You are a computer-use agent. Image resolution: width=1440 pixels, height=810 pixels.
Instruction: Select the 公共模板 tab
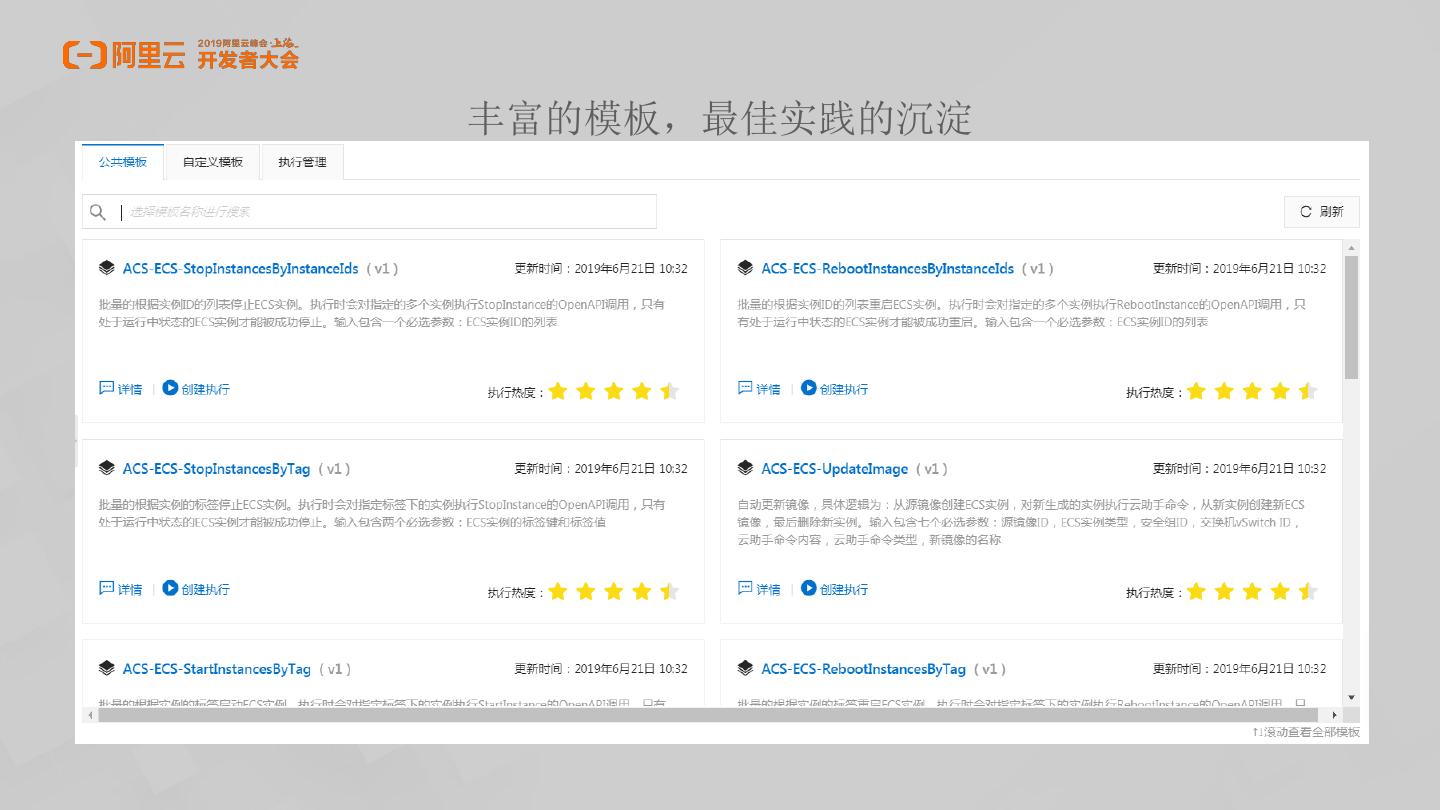(x=122, y=162)
